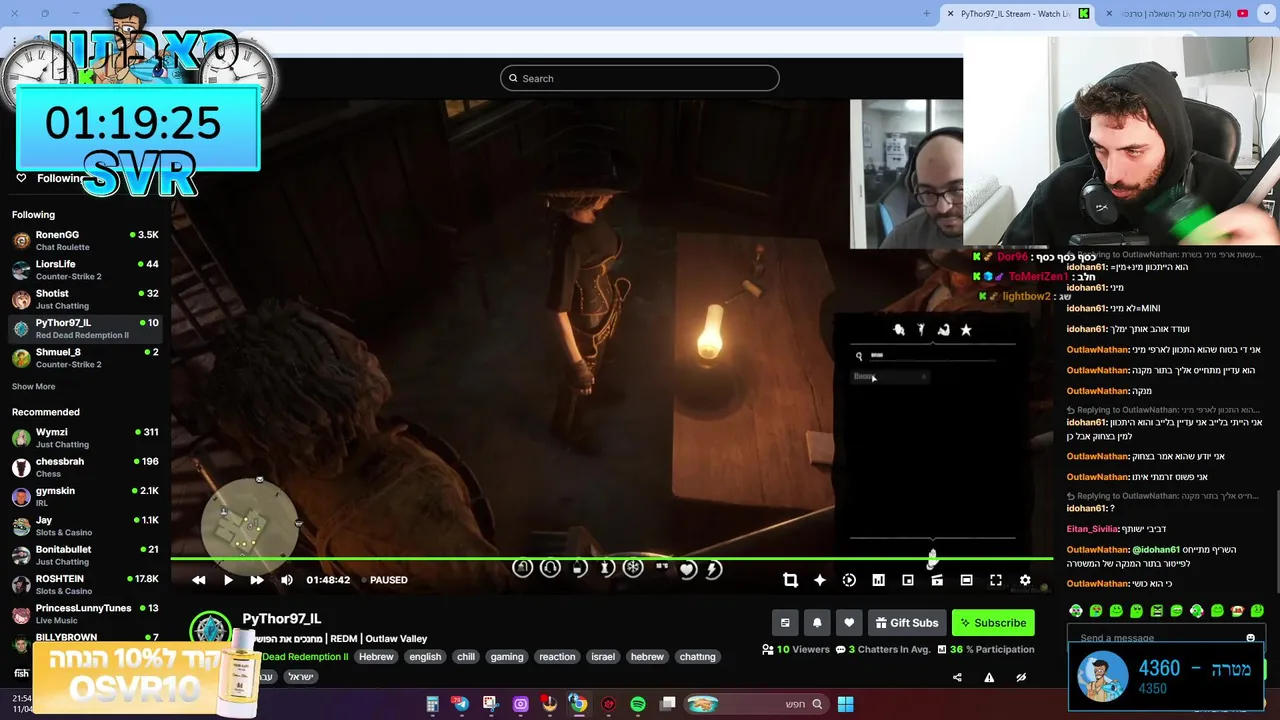Select PyThor97_IL in Following sidebar

click(x=85, y=328)
